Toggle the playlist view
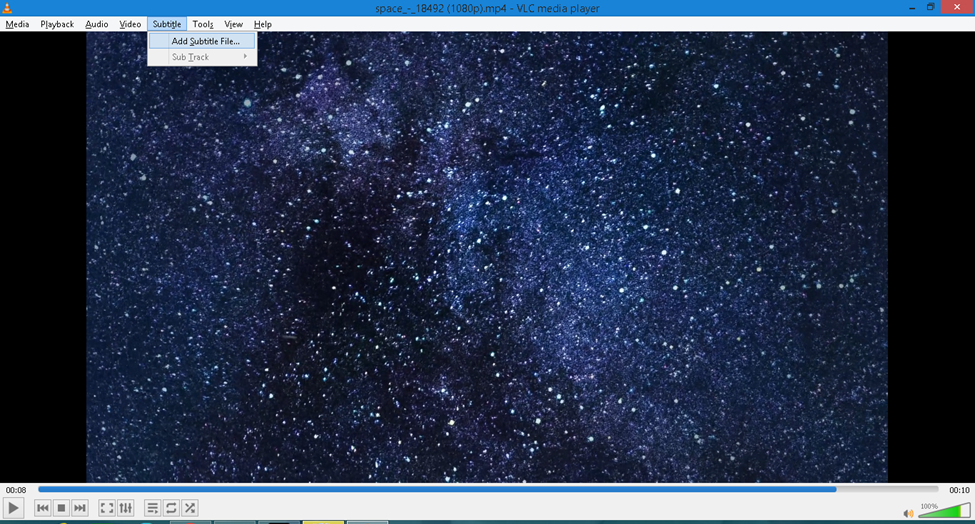Viewport: 975px width, 524px height. [152, 508]
